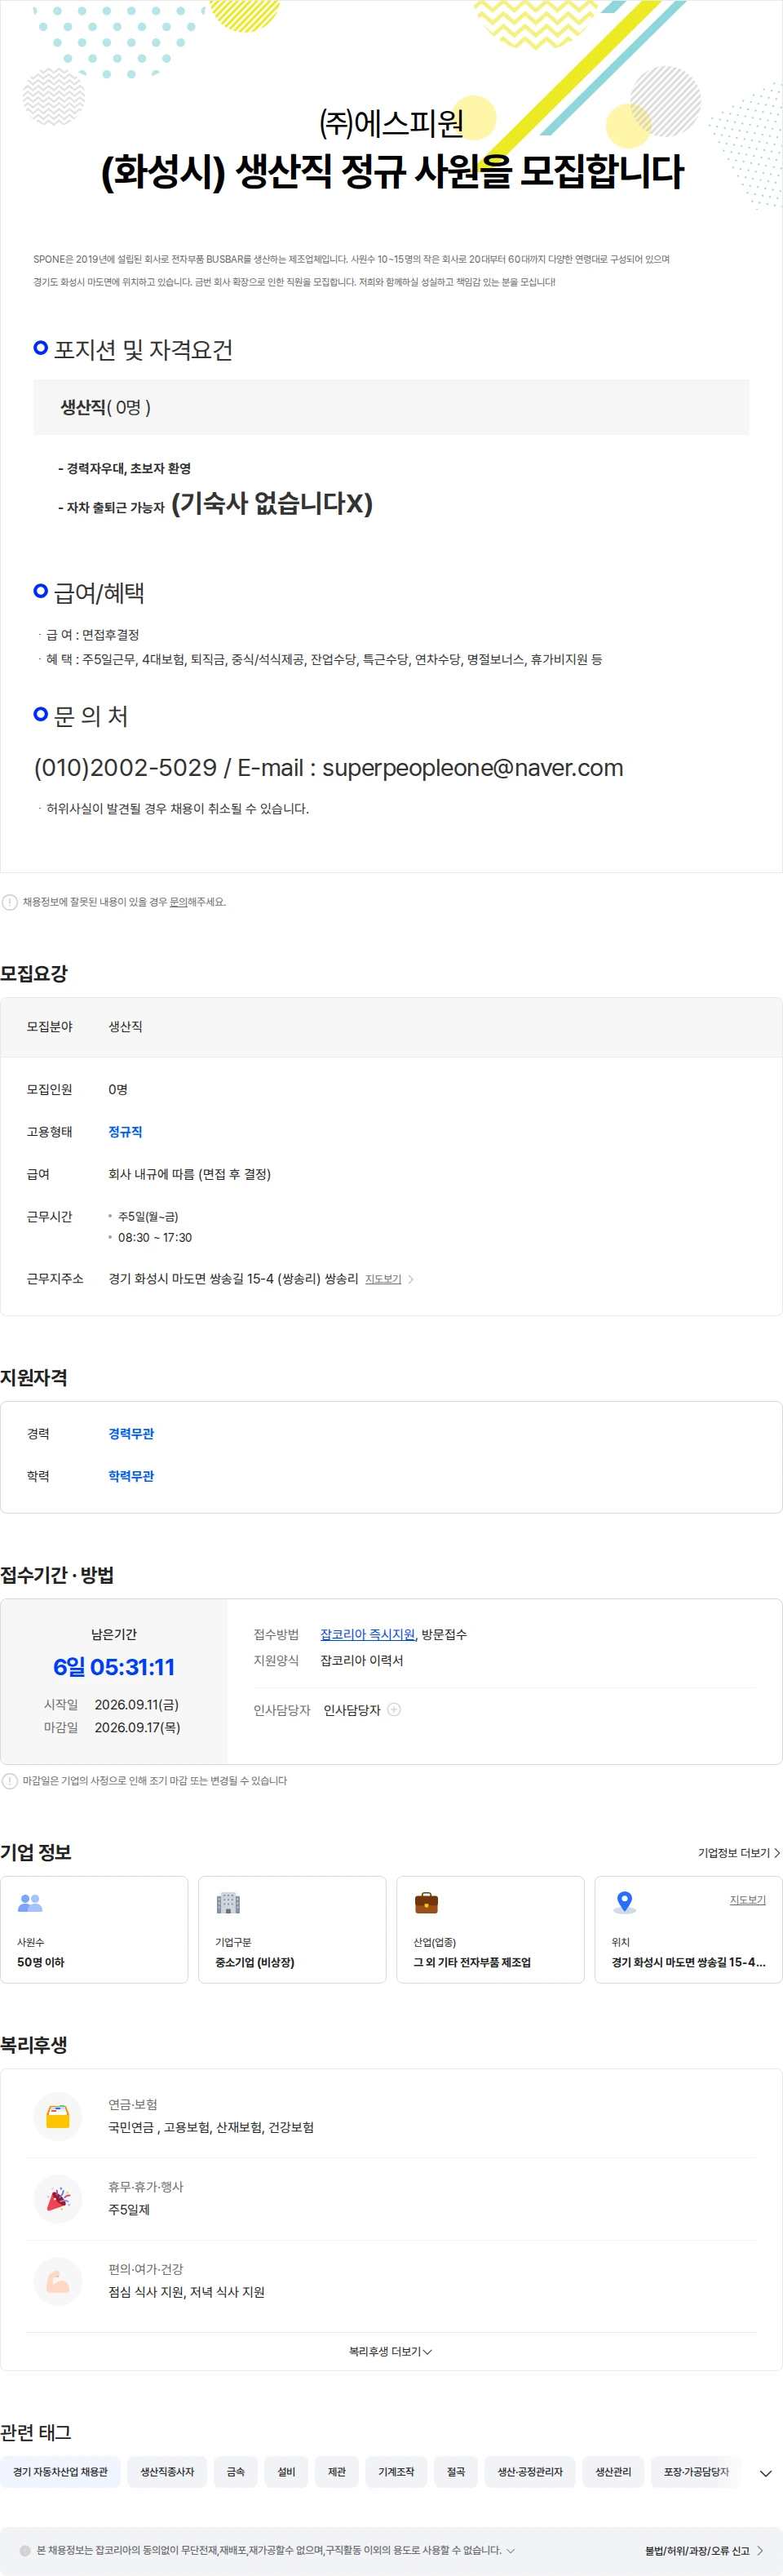
Task: Click the 08:30 ~ 17:30 working hours
Action: pos(155,1237)
